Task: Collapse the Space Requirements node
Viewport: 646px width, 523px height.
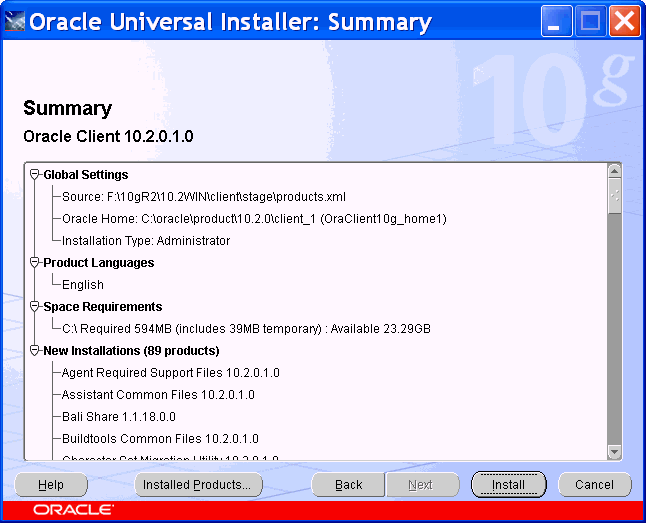Action: 34,307
